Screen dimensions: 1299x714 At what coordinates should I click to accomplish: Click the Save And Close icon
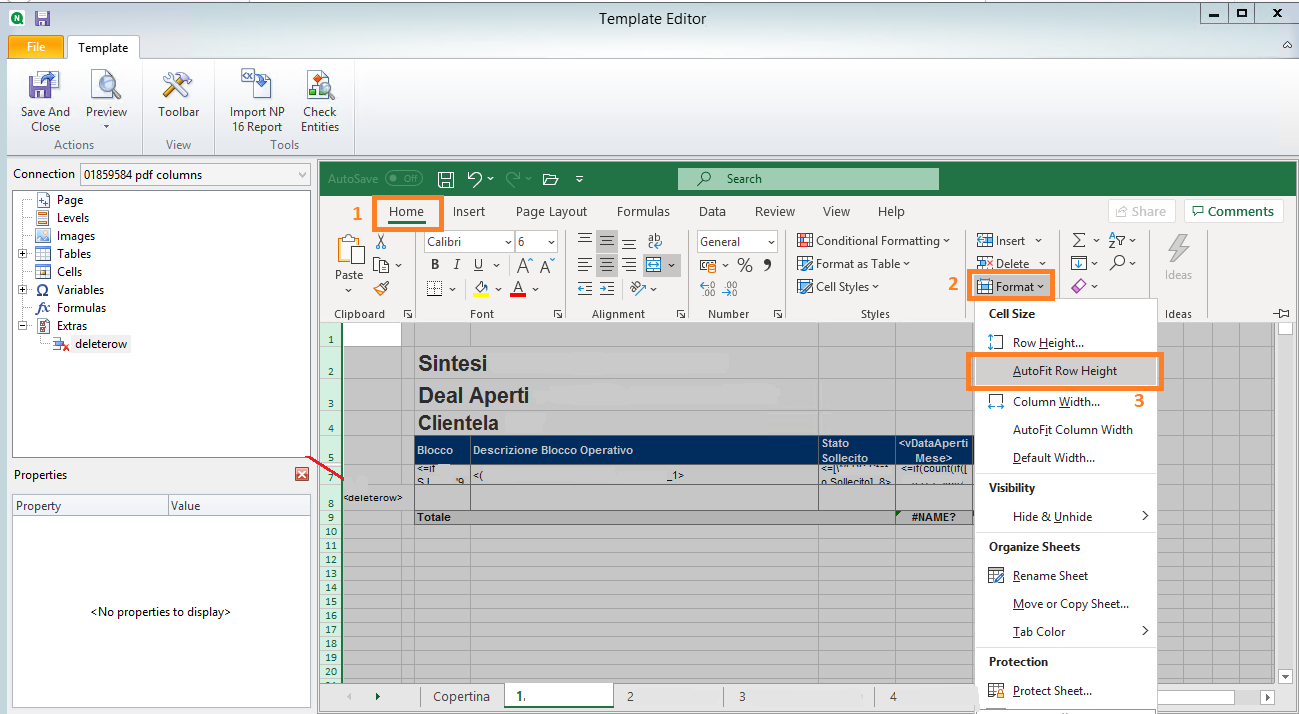45,88
